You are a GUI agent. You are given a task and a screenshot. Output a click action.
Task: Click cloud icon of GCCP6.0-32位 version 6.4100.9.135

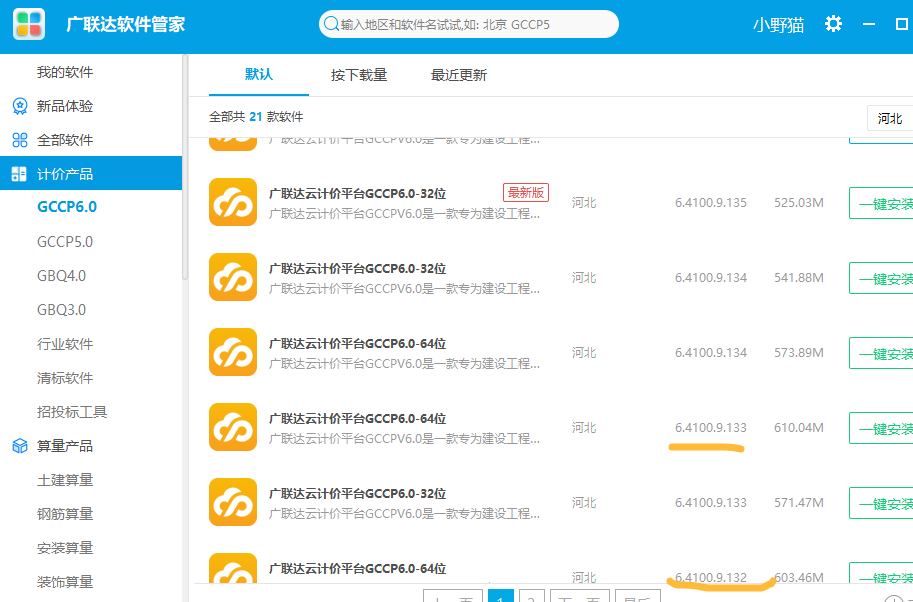pyautogui.click(x=233, y=202)
